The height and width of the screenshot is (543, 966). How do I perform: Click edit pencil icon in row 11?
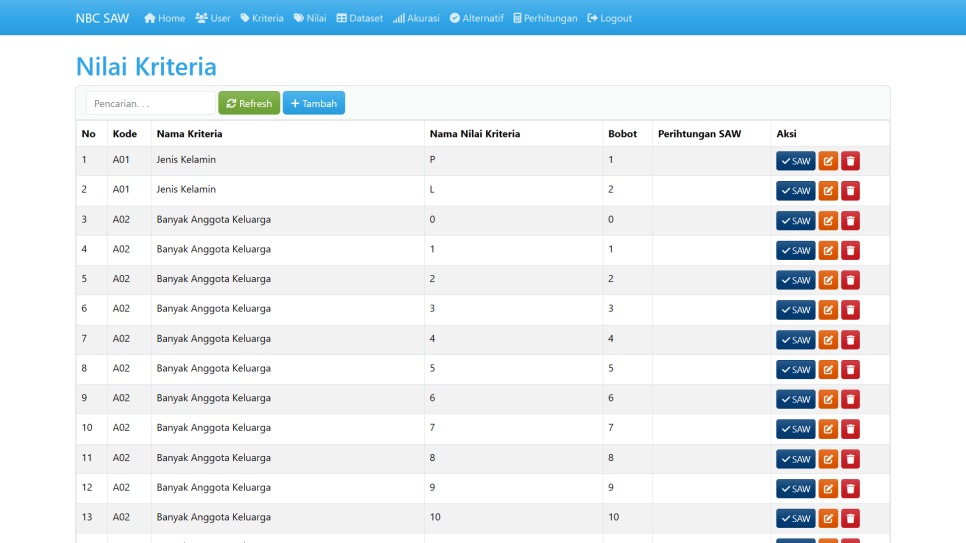coord(828,459)
